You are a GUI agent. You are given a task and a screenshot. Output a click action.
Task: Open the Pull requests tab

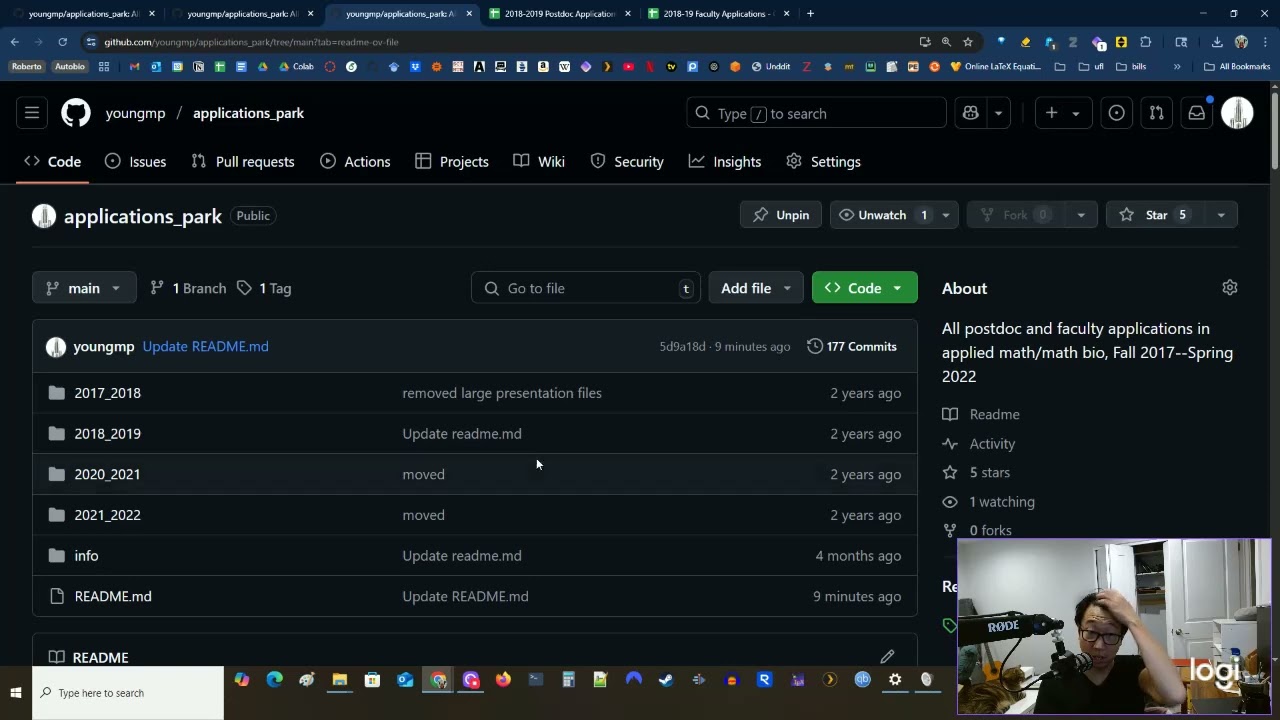coord(243,162)
